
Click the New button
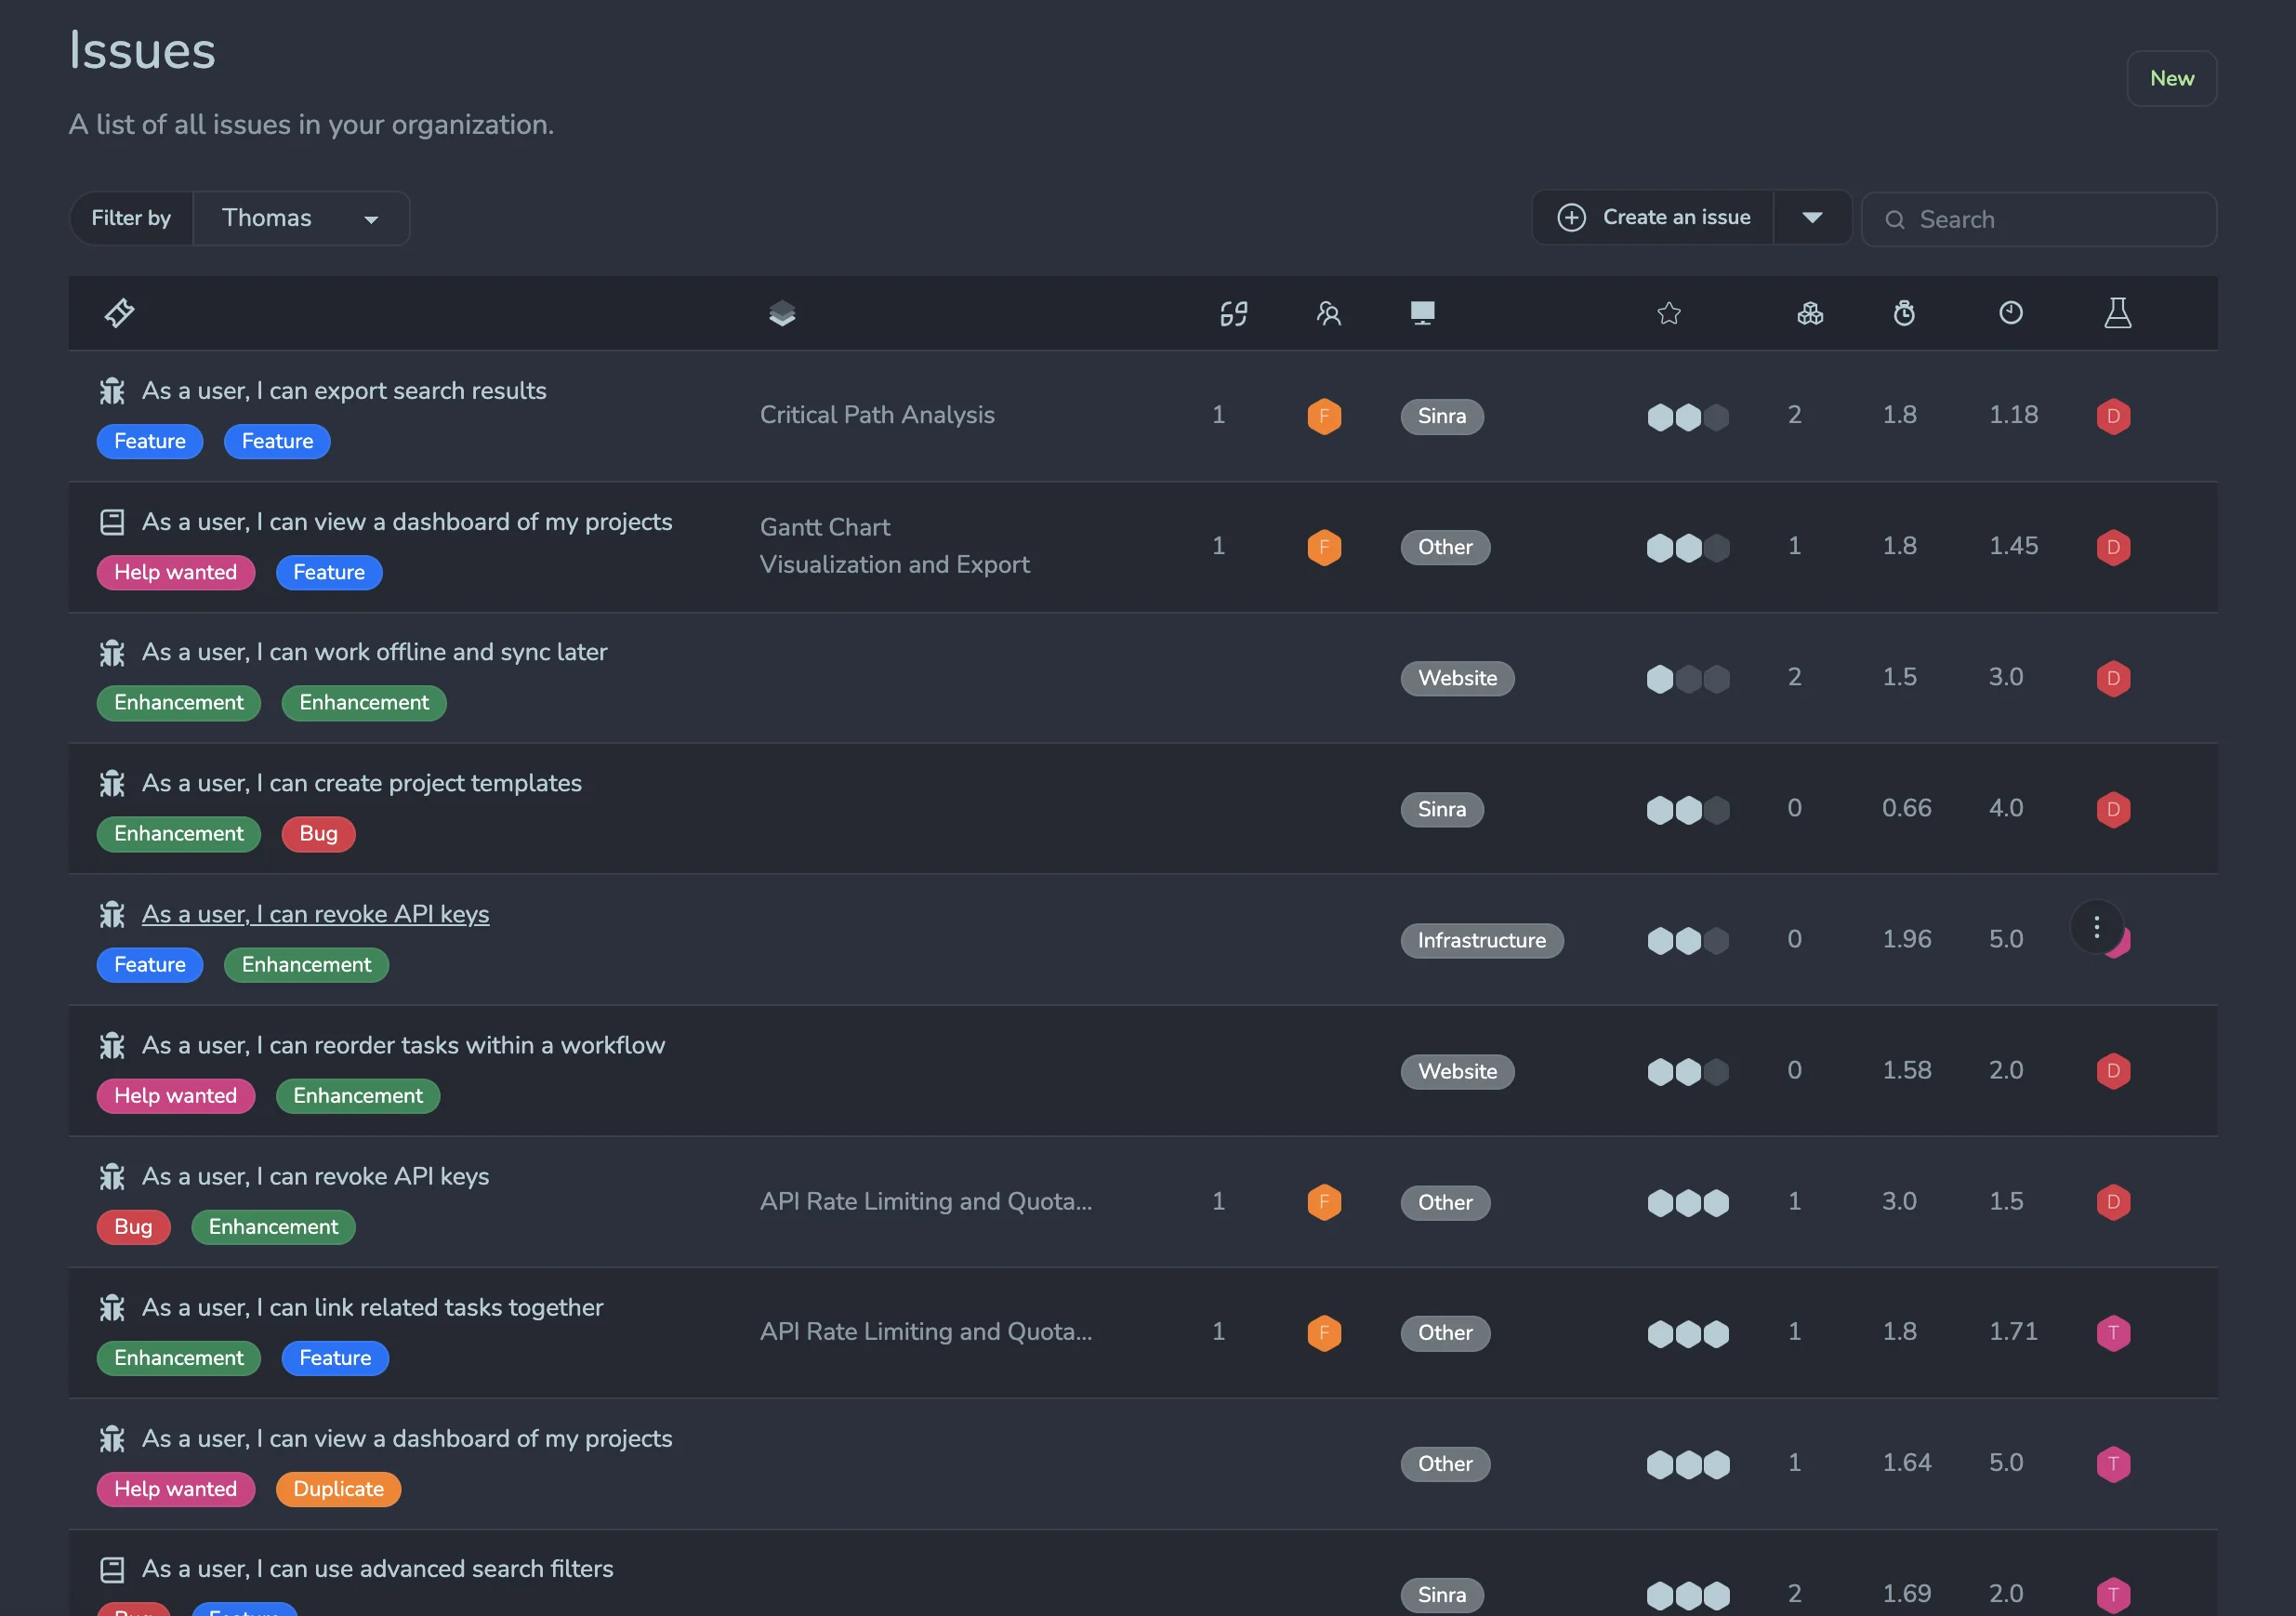coord(2171,78)
